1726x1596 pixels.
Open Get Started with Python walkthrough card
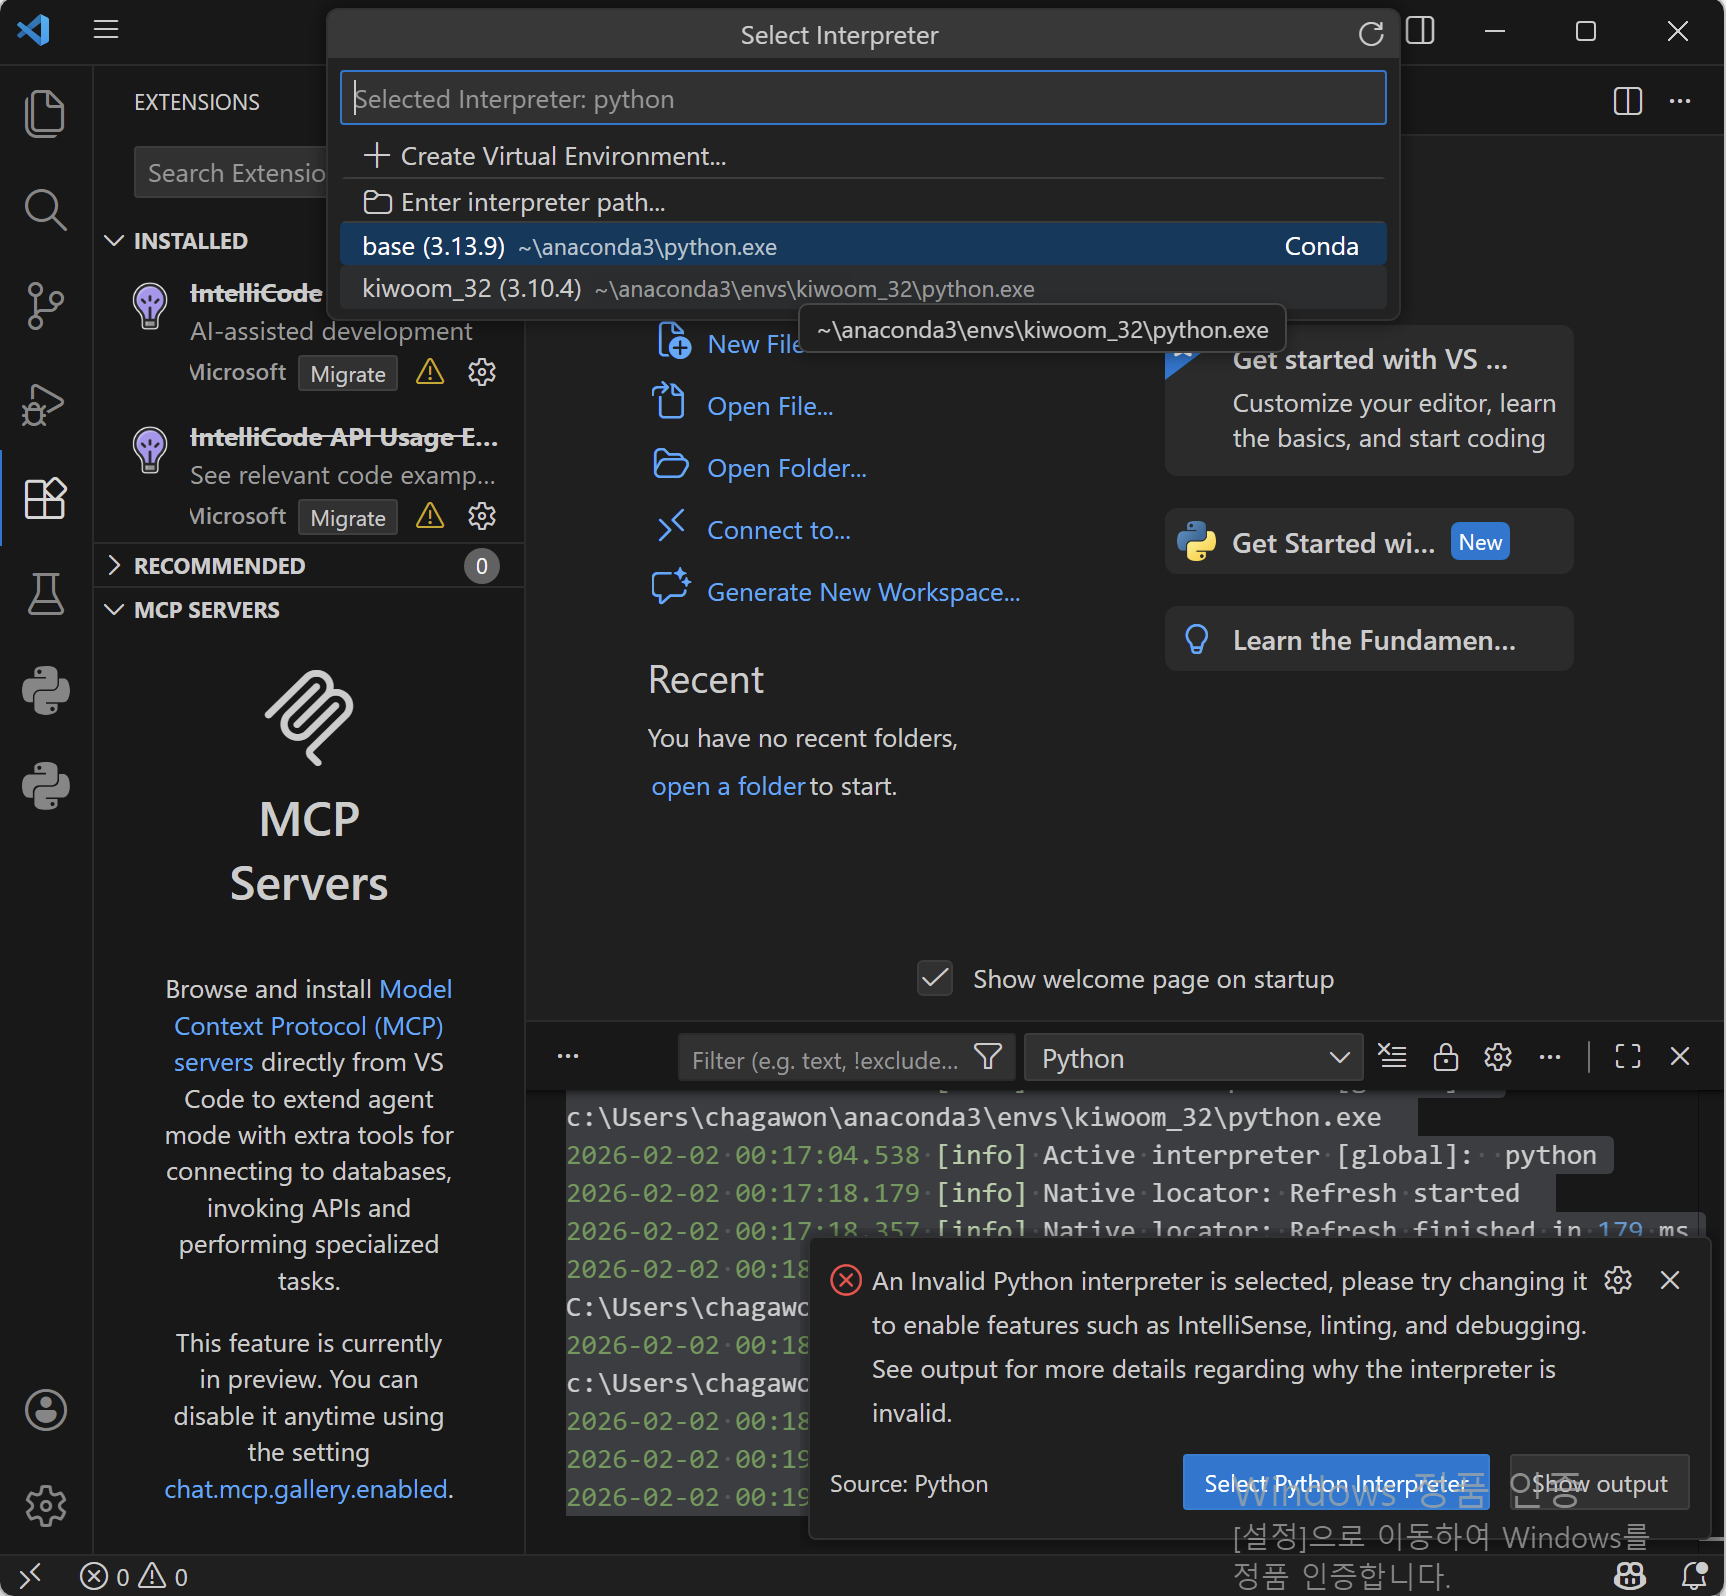click(x=1369, y=542)
